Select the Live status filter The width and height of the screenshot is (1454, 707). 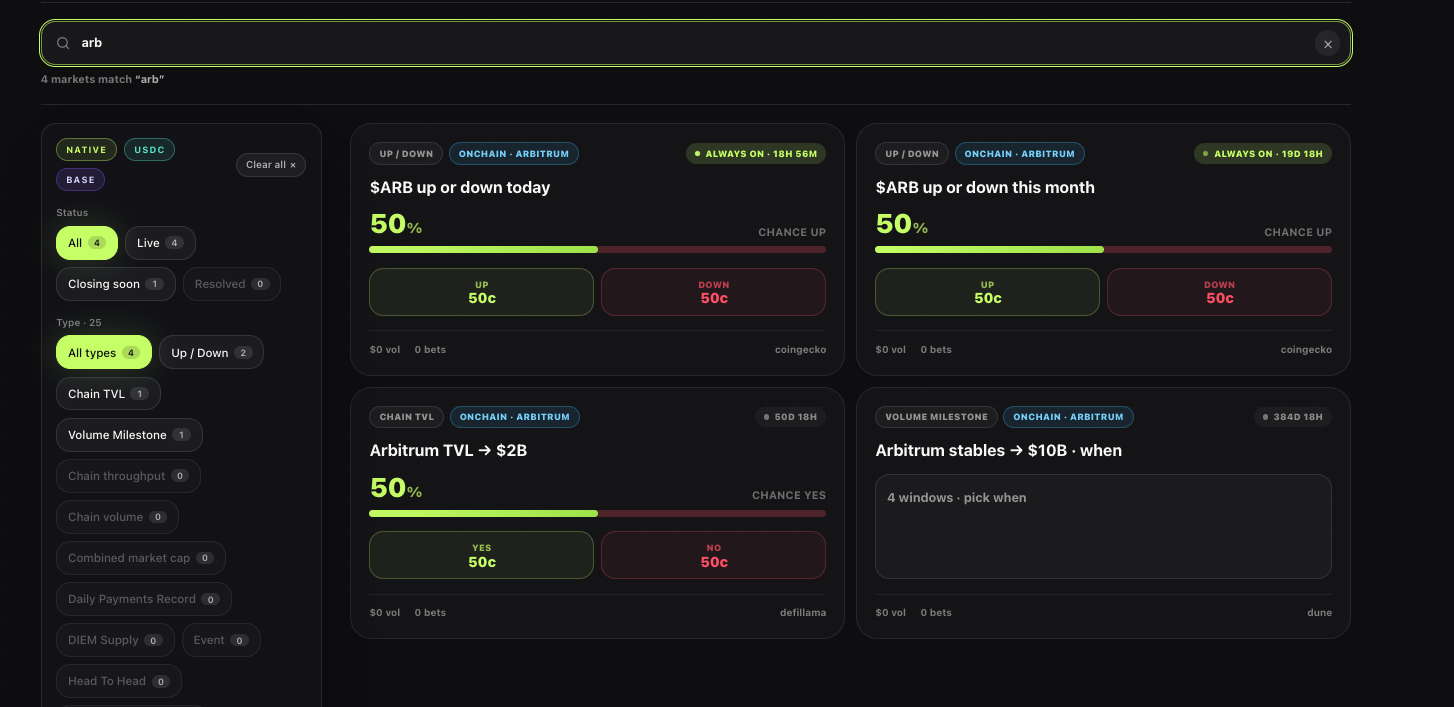tap(160, 243)
